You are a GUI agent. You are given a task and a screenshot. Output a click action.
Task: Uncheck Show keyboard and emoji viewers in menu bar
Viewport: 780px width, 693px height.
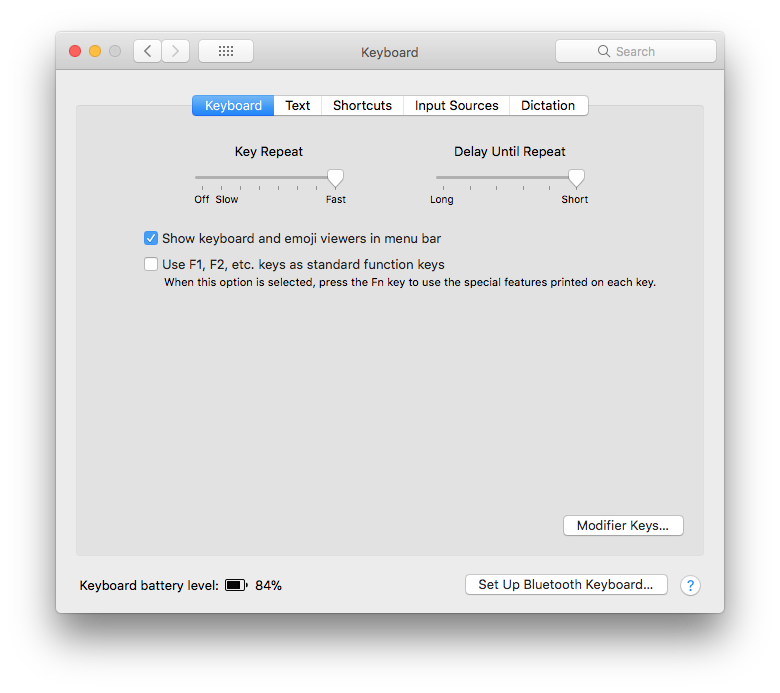(x=151, y=238)
